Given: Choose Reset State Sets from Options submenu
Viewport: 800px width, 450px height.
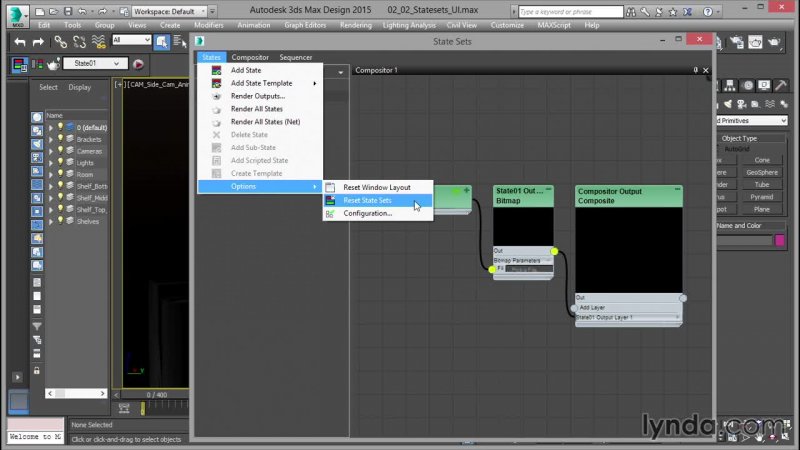Looking at the screenshot, I should pyautogui.click(x=378, y=201).
